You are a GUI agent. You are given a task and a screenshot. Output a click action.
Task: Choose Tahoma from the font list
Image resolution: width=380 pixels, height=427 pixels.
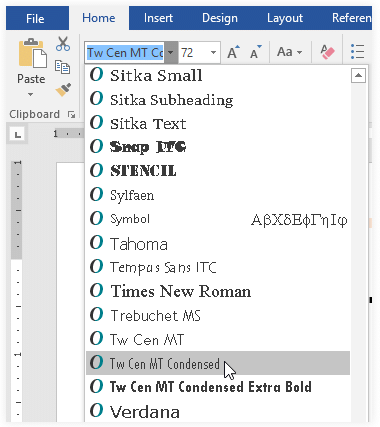tap(218, 243)
